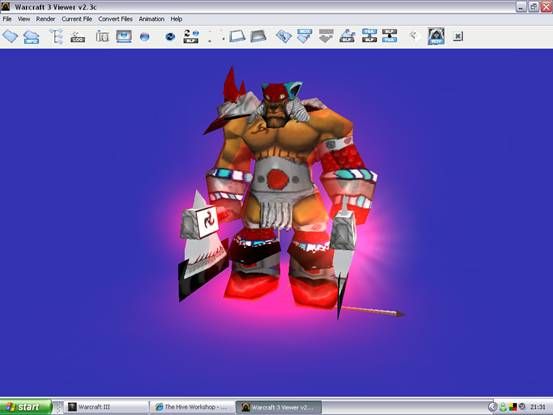Click the solid shaded plane toolbar icon
The image size is (553, 415).
(x=258, y=36)
